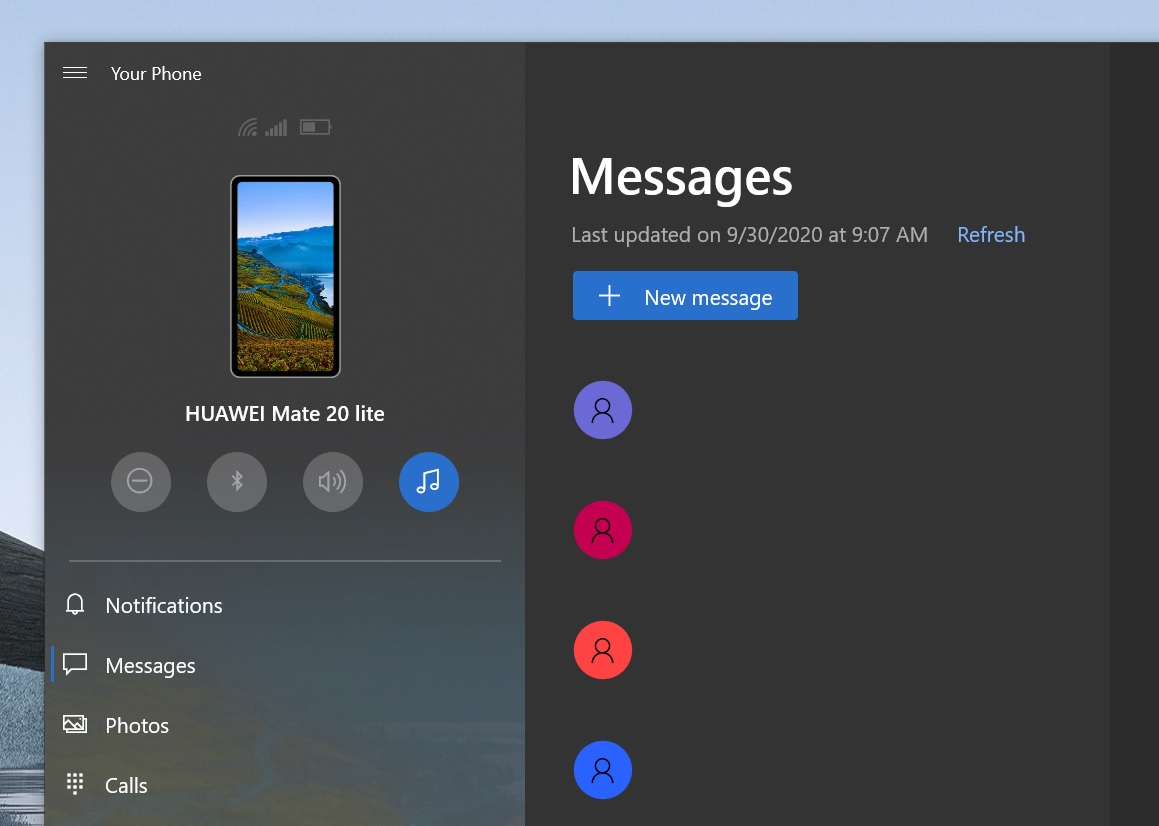
Task: Open Notifications section
Action: tap(164, 606)
